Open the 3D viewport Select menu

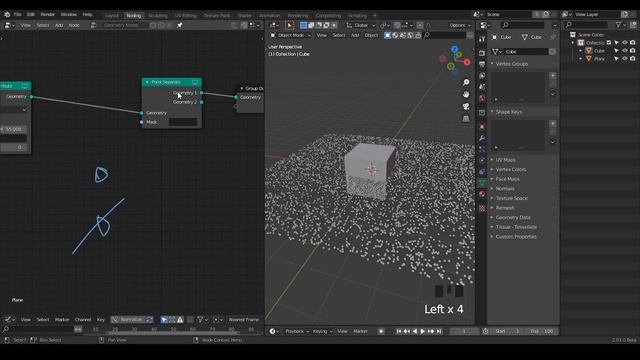tap(338, 36)
